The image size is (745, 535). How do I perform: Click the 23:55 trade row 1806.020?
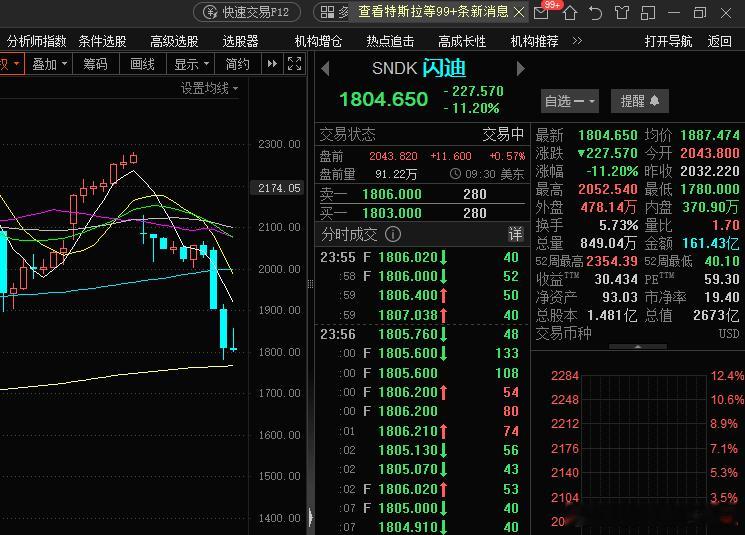pos(421,258)
